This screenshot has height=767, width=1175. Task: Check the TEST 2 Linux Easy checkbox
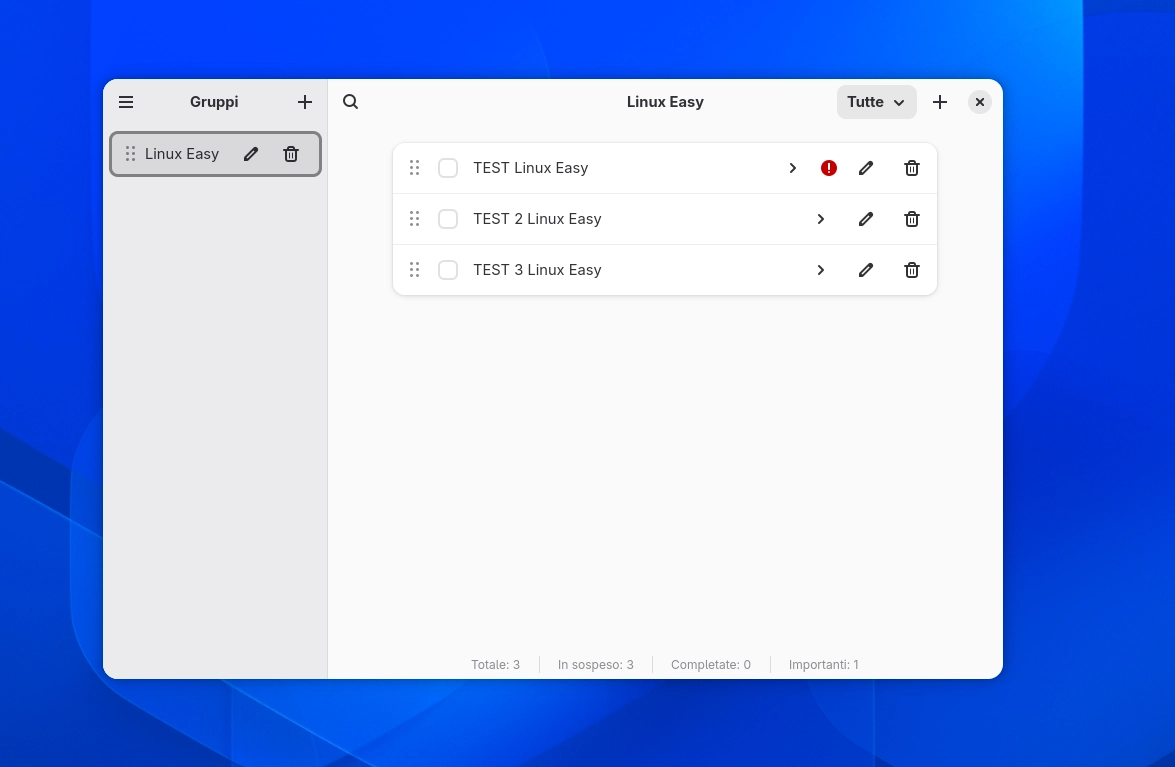coord(448,219)
